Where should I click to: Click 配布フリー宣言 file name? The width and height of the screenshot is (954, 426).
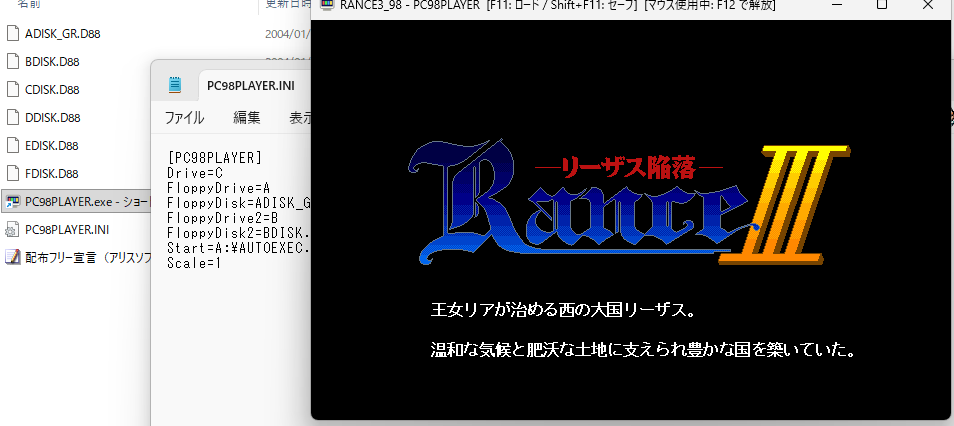pyautogui.click(x=88, y=257)
